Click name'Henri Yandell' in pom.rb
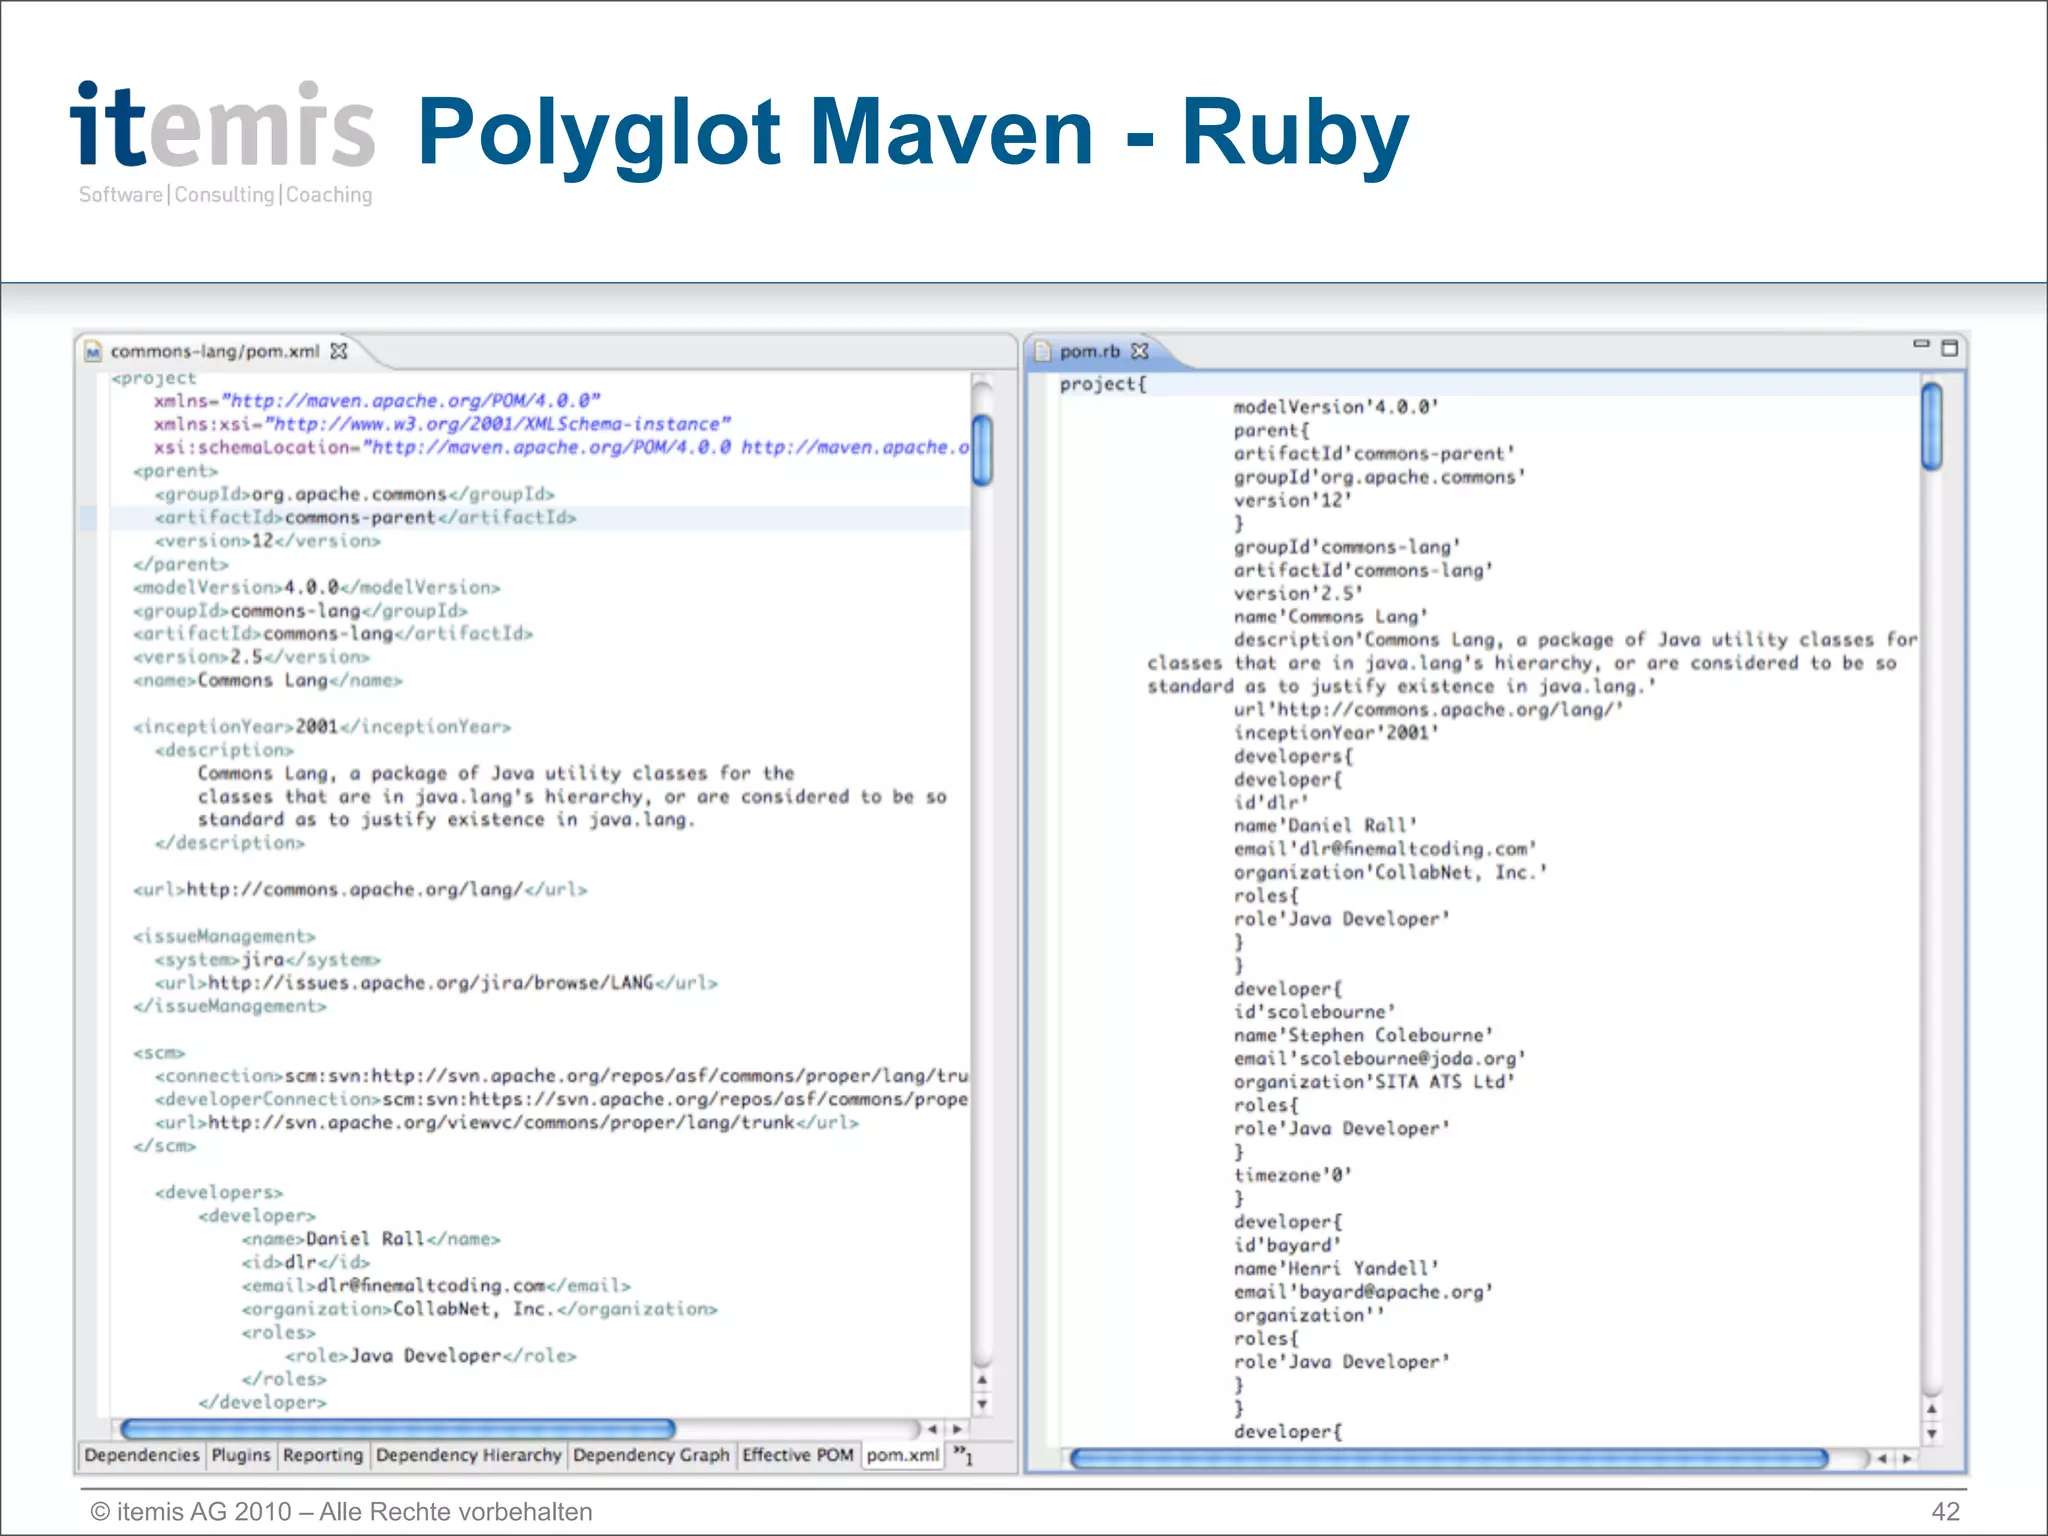This screenshot has width=2048, height=1536. coord(1336,1268)
